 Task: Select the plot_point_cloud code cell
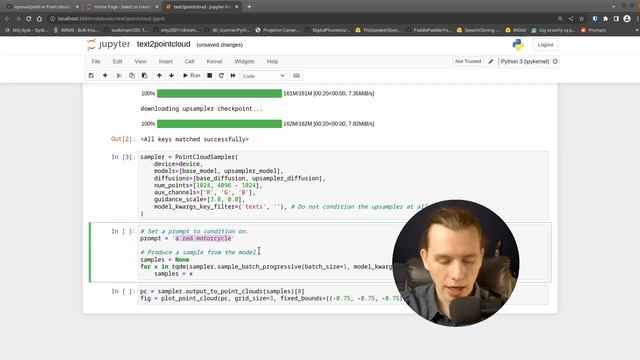click(344, 295)
